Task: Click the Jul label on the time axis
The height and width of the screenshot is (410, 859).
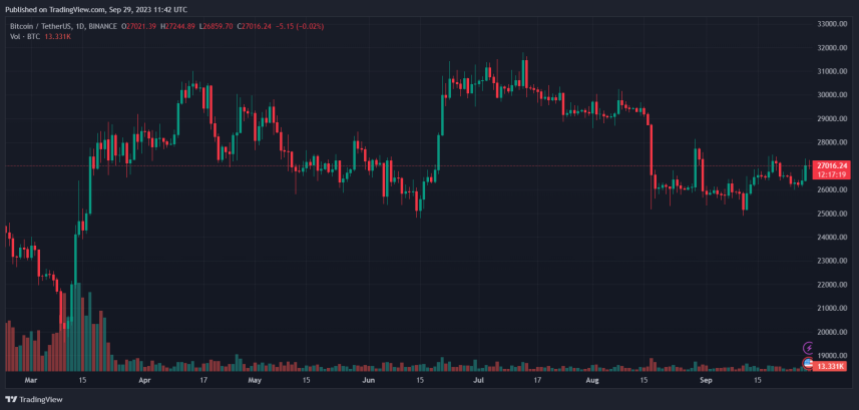Action: (x=479, y=380)
